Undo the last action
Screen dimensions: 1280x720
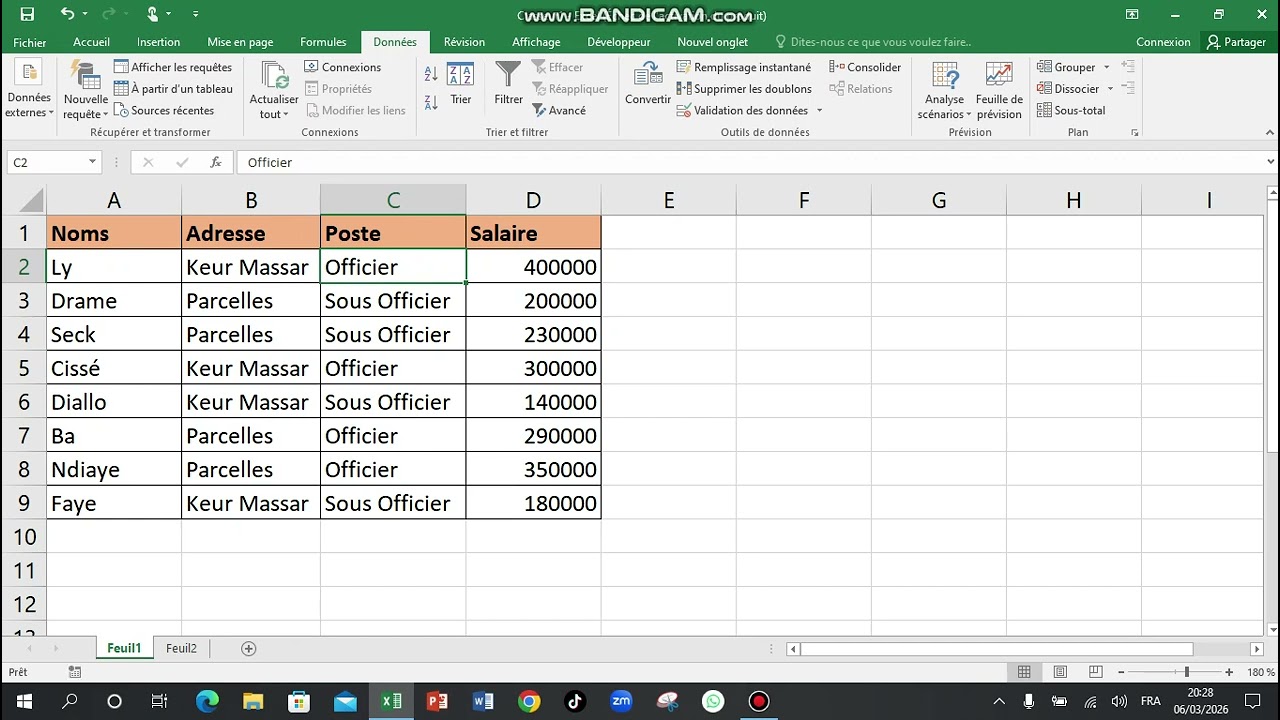[67, 14]
